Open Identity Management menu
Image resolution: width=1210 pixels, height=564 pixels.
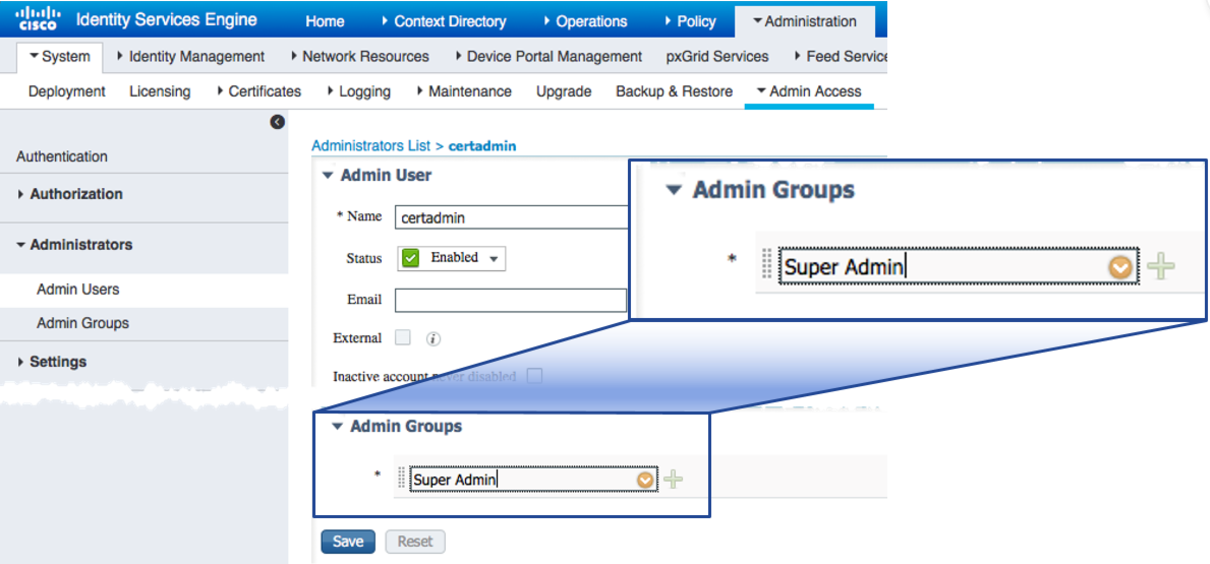coord(190,57)
